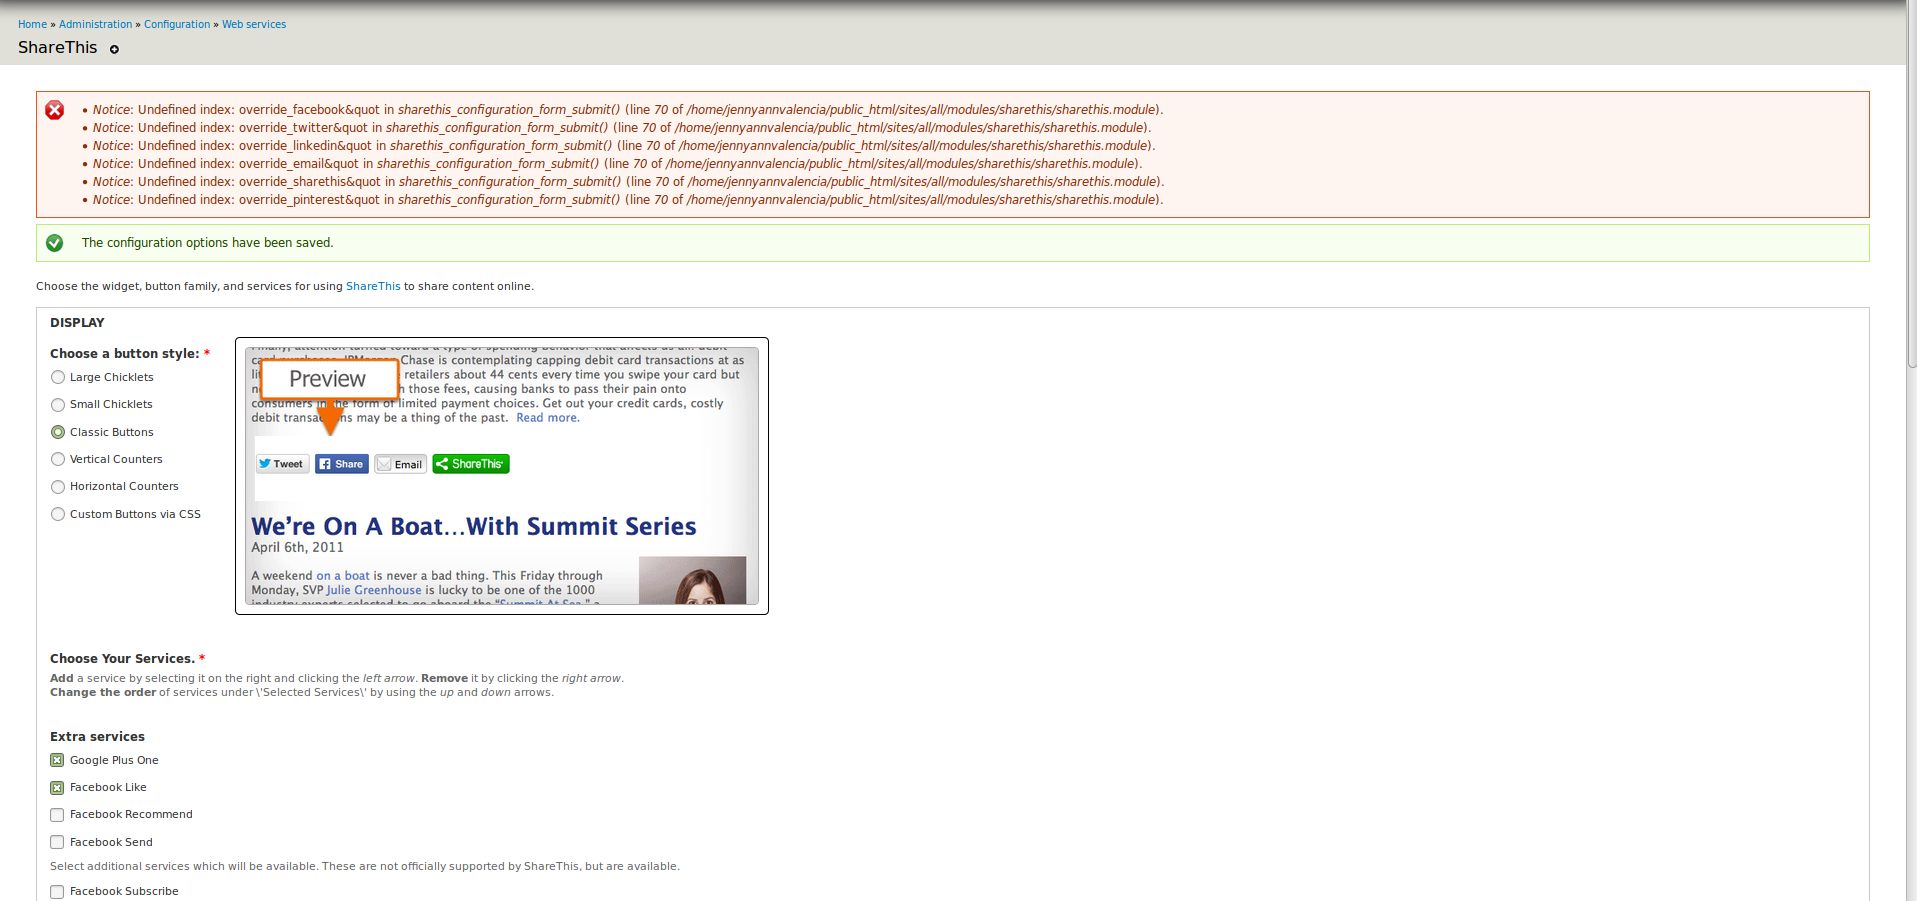Select Custom Buttons via CSS option
The image size is (1917, 901).
(58, 514)
